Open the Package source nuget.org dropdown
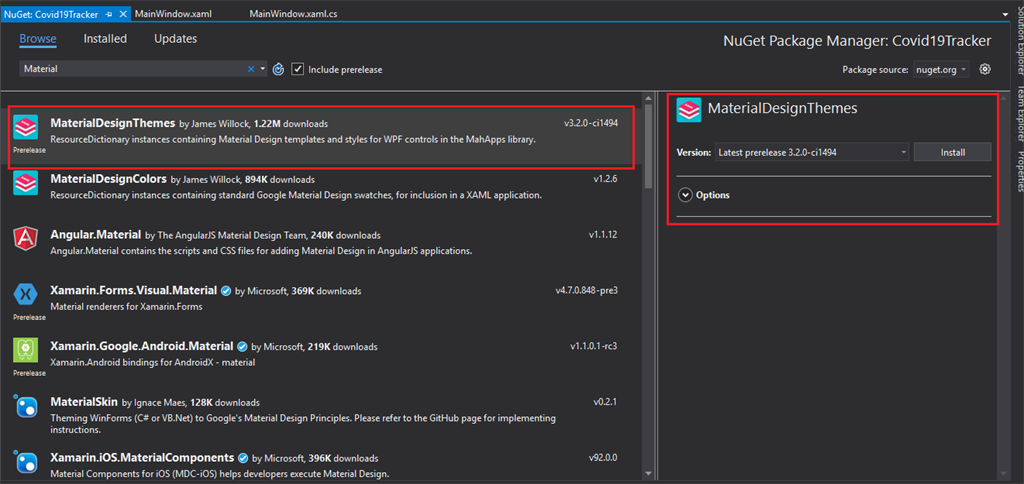The height and width of the screenshot is (484, 1024). pyautogui.click(x=940, y=69)
